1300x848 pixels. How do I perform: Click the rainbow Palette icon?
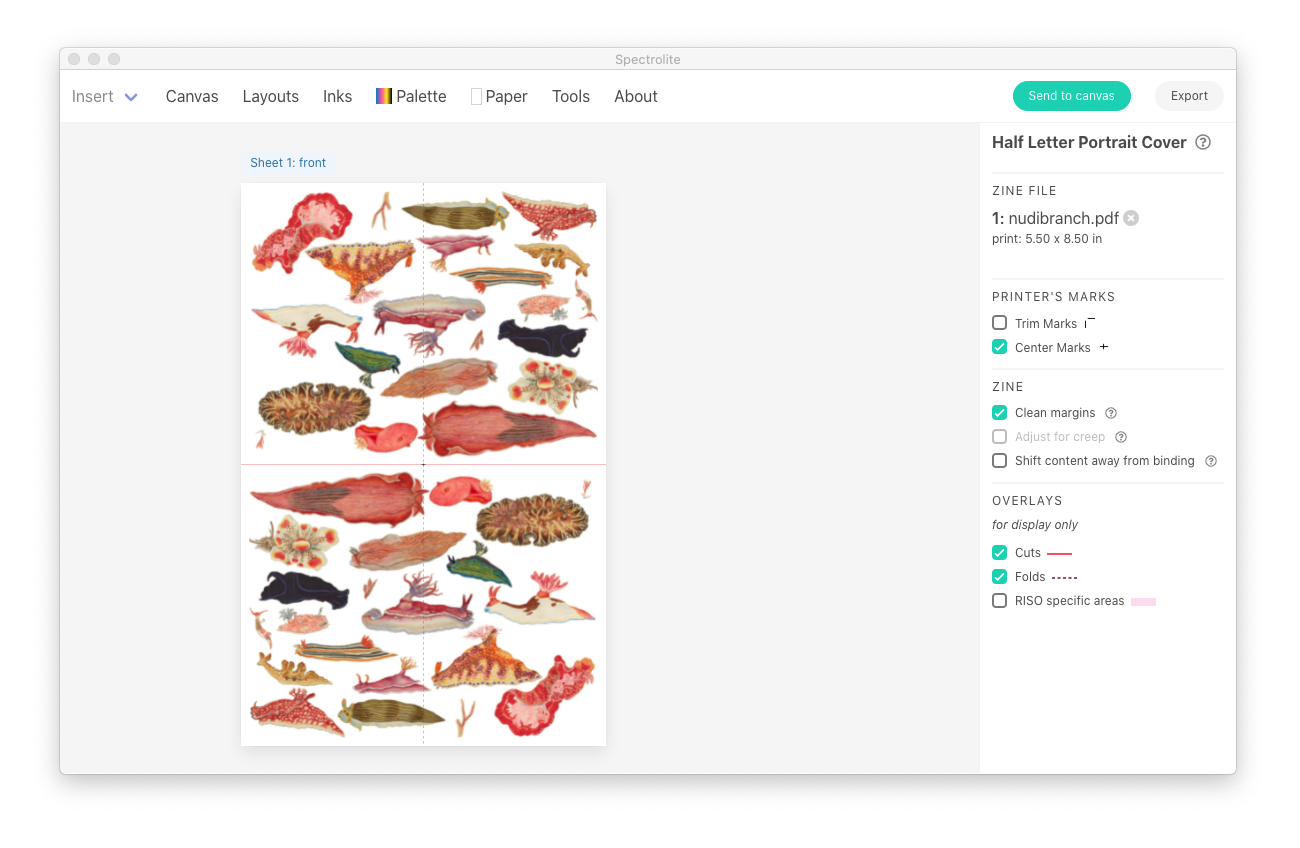point(383,96)
